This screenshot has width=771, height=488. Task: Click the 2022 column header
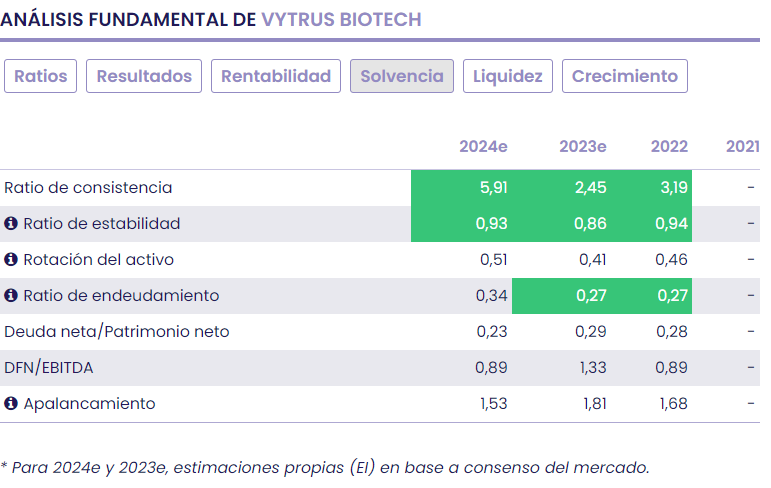point(669,147)
